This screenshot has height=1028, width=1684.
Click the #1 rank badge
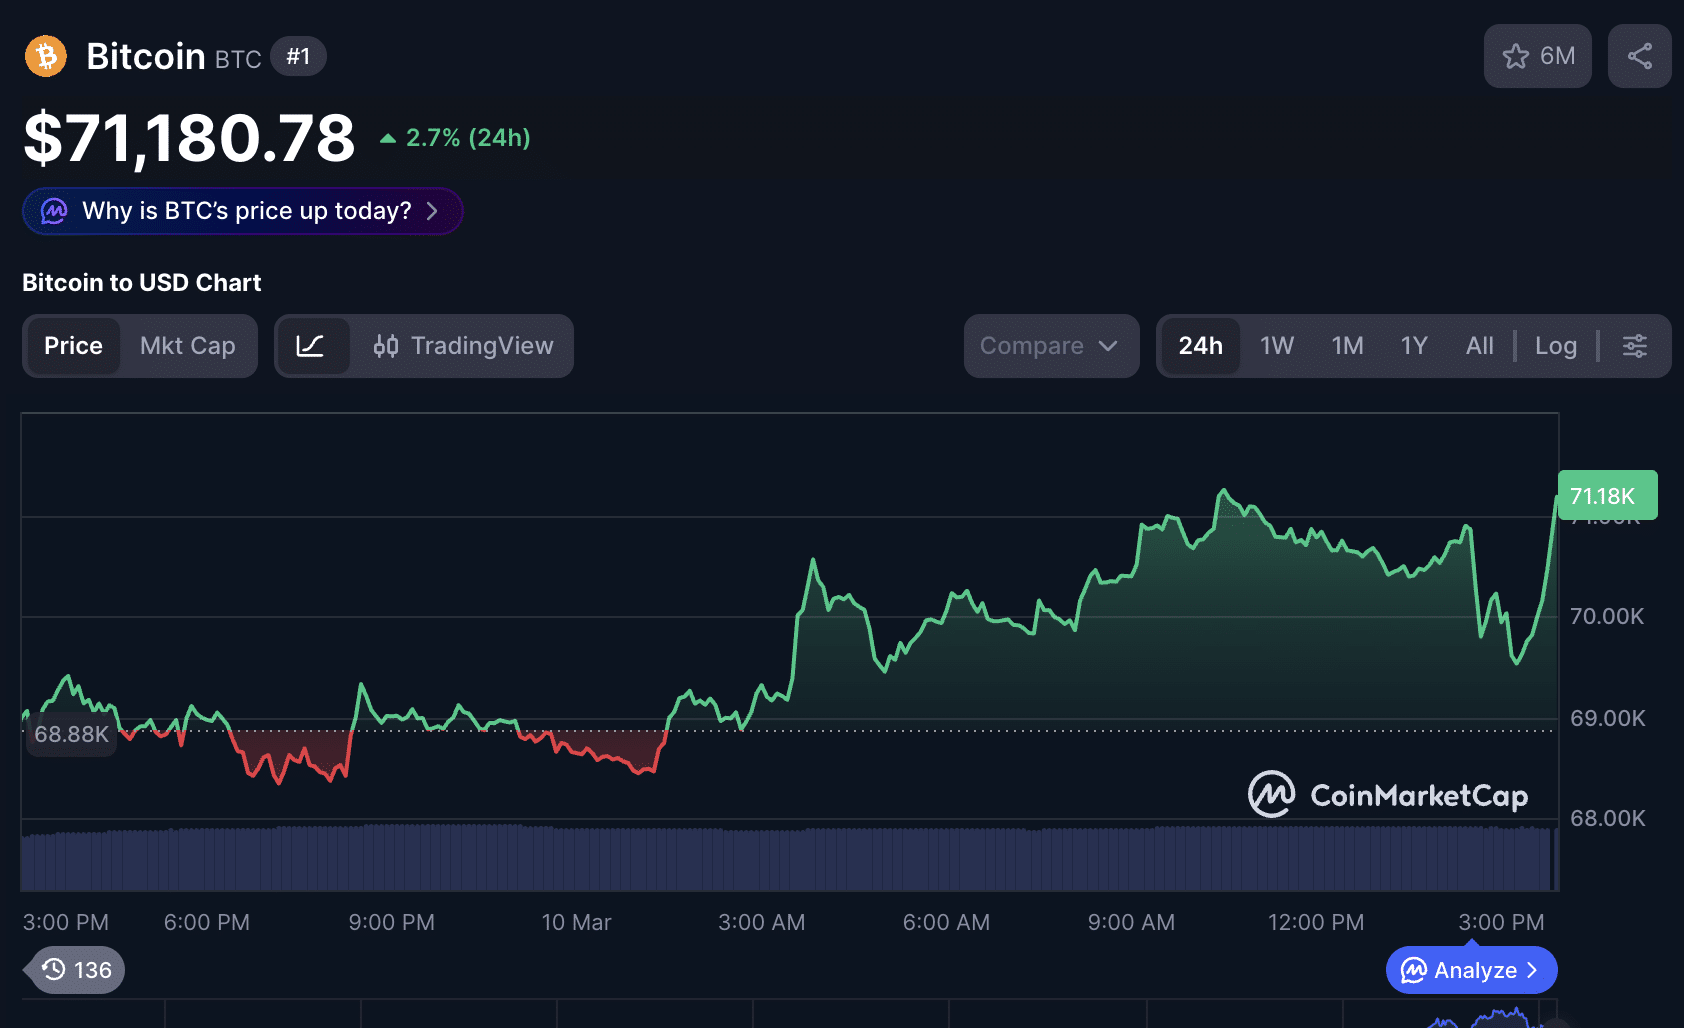click(298, 56)
